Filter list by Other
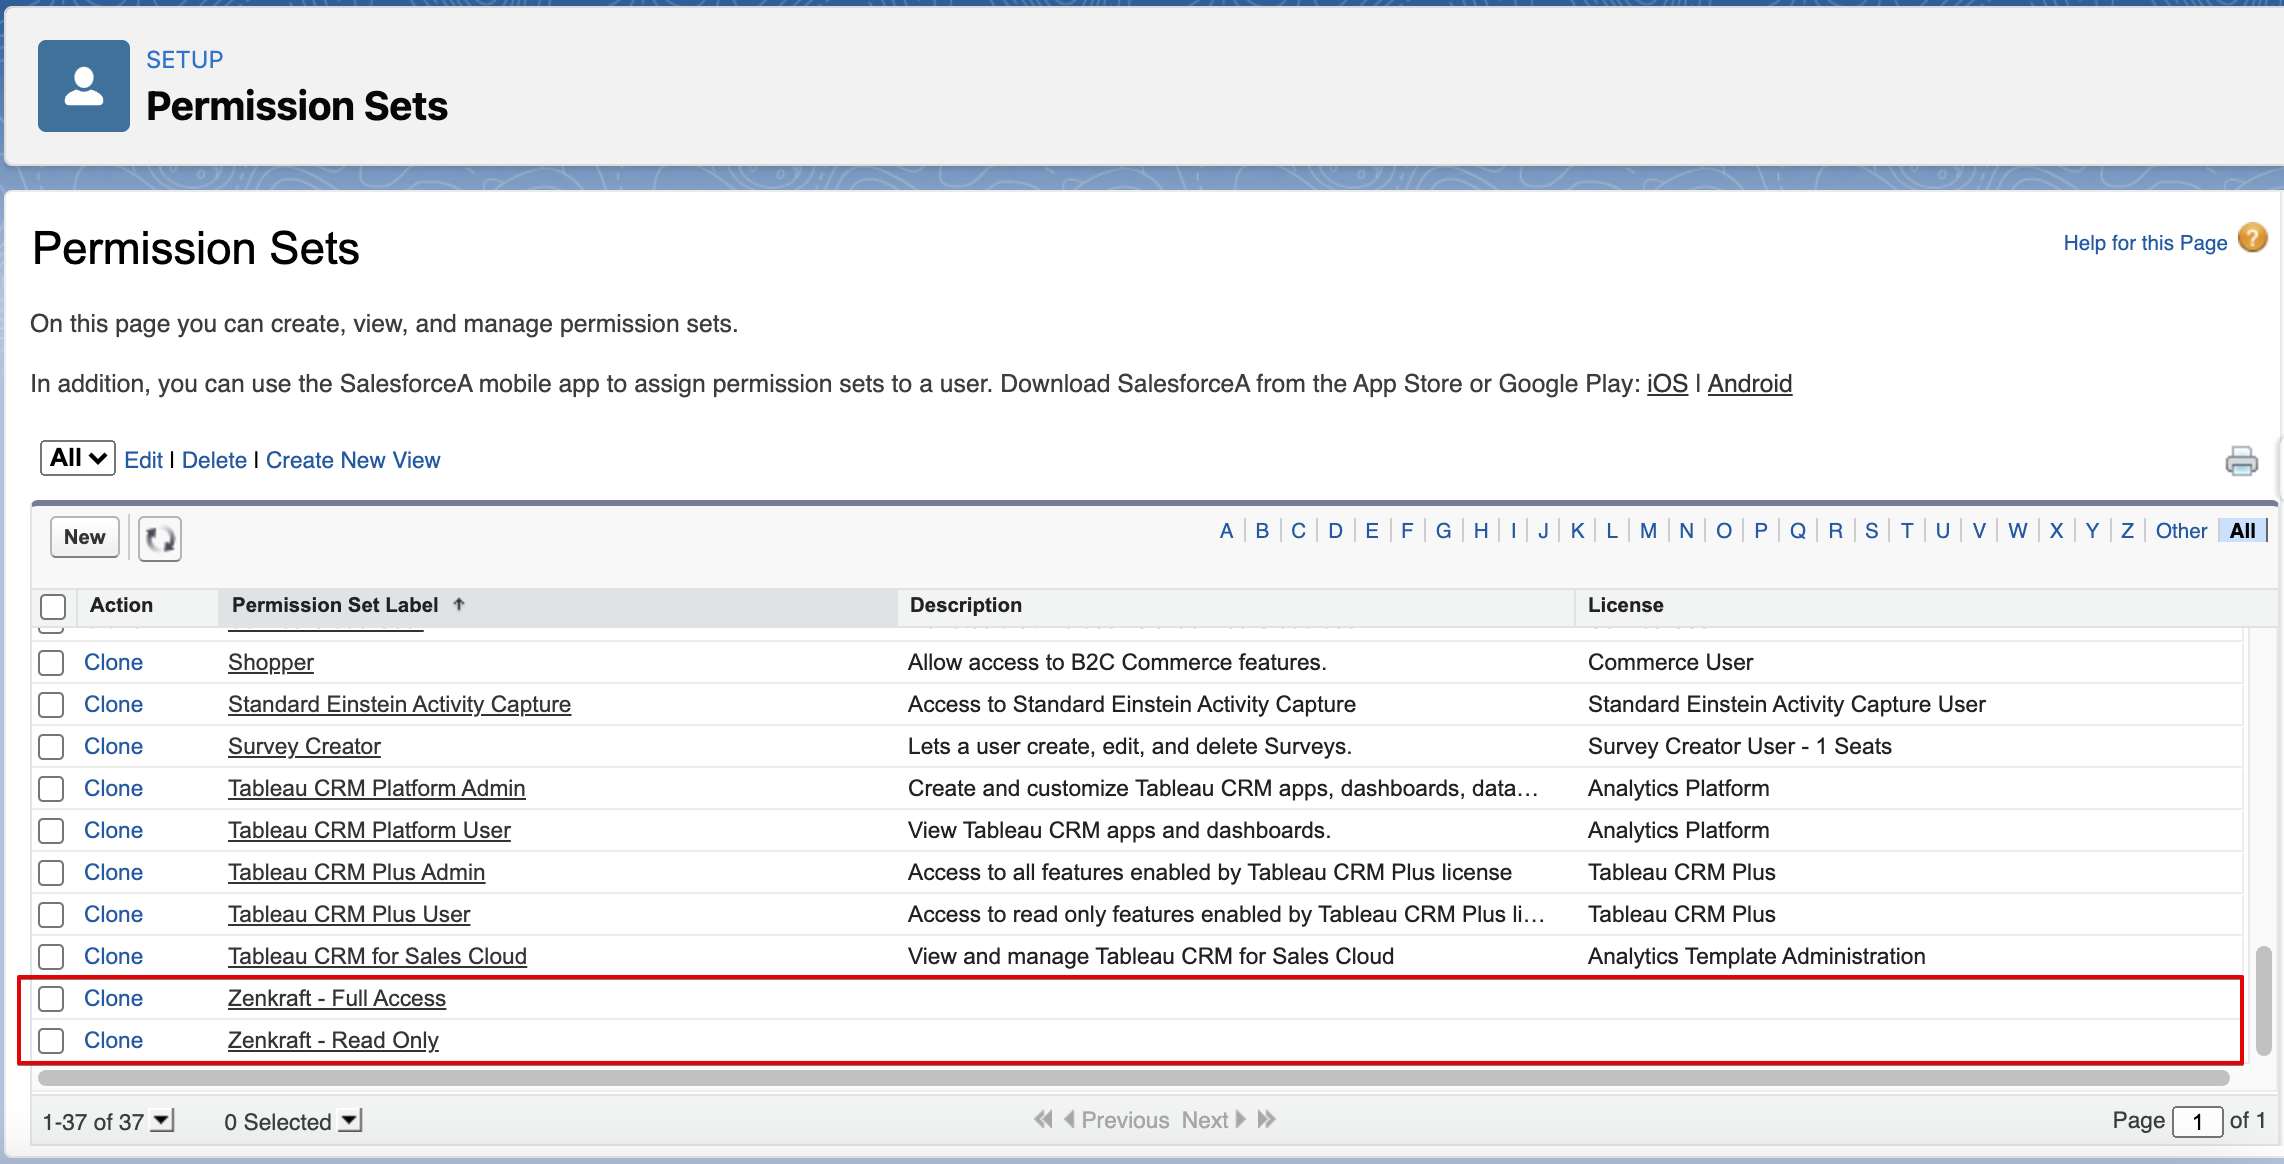Screen dimensions: 2284x1164 [2181, 531]
